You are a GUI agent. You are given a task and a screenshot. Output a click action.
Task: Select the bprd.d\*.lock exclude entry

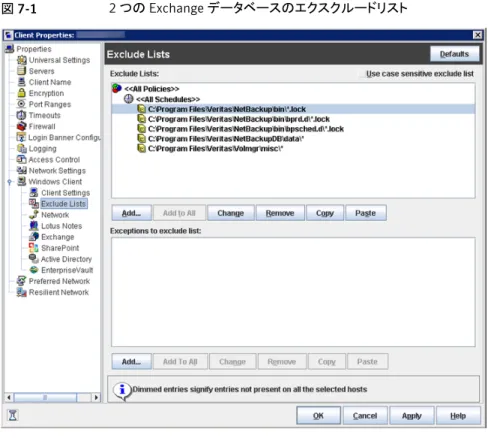click(239, 119)
